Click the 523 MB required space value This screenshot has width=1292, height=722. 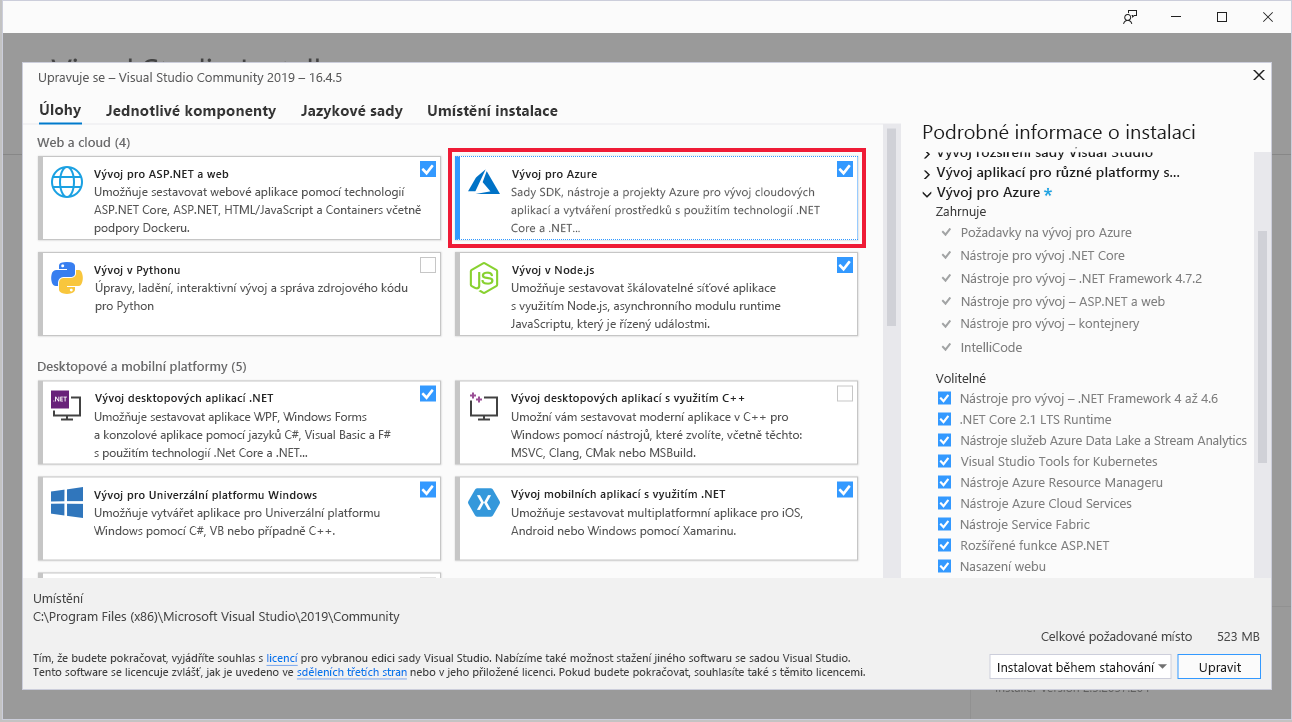click(x=1238, y=636)
